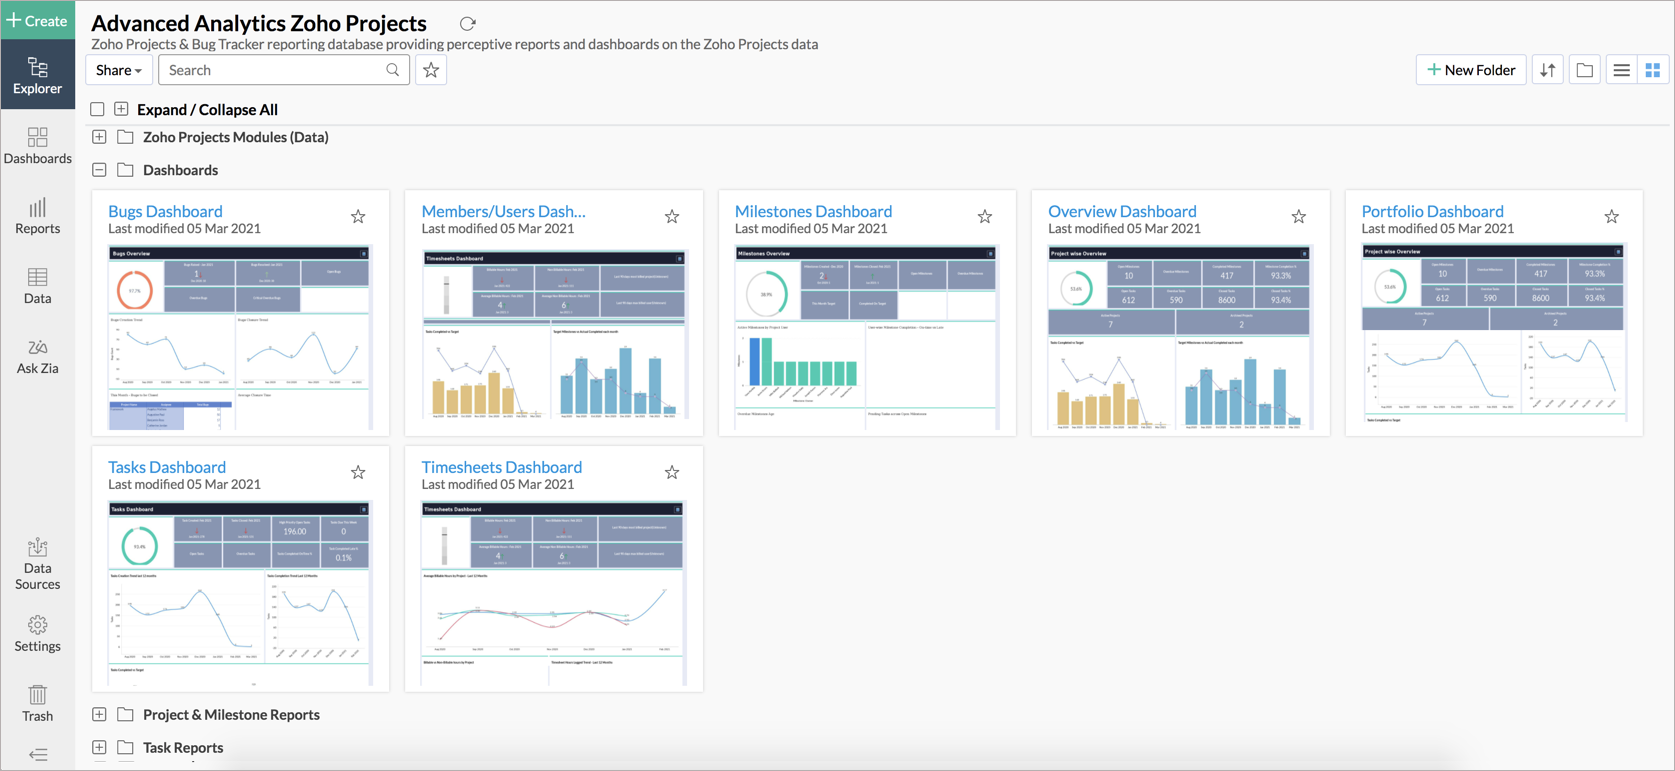Collapse the left sidebar arrow icon

pos(37,755)
